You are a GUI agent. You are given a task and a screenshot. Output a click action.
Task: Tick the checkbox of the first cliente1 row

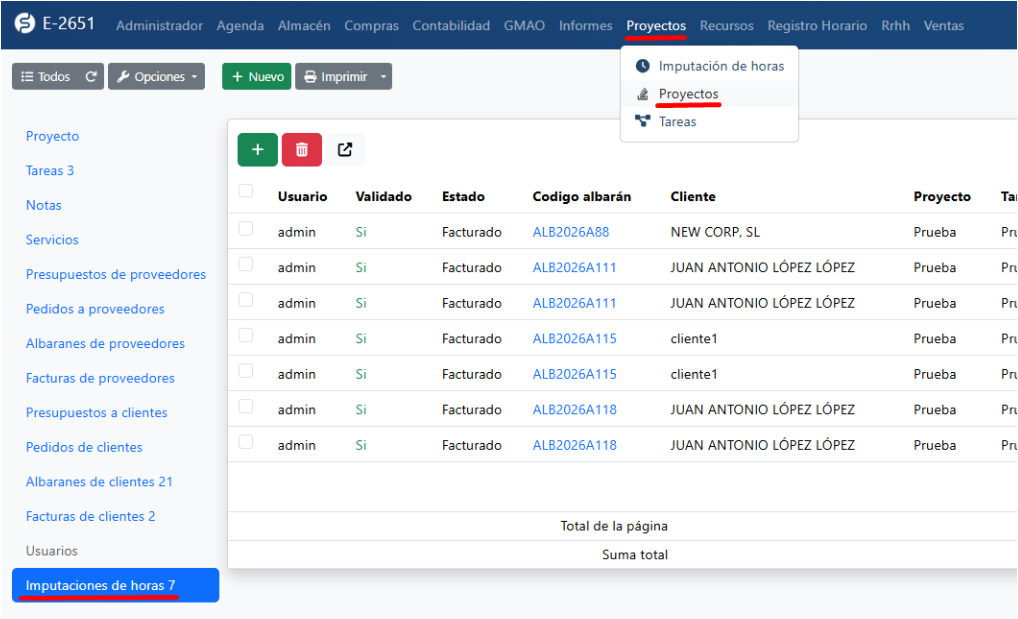(x=246, y=336)
